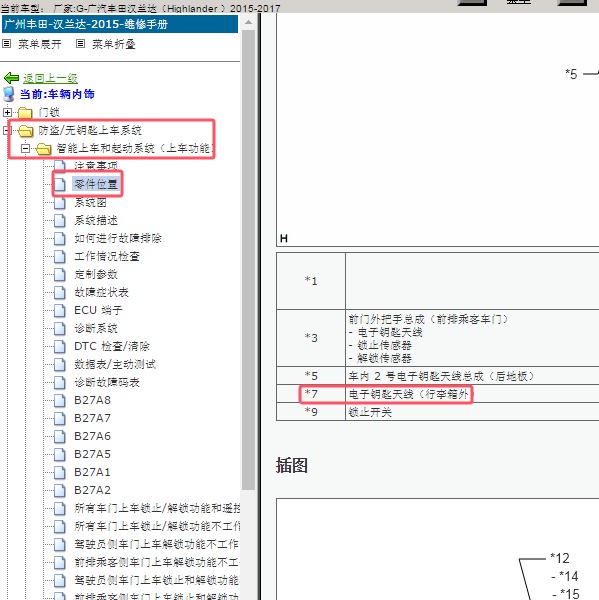Open 诊断系统 page
The image size is (599, 600).
(x=96, y=328)
